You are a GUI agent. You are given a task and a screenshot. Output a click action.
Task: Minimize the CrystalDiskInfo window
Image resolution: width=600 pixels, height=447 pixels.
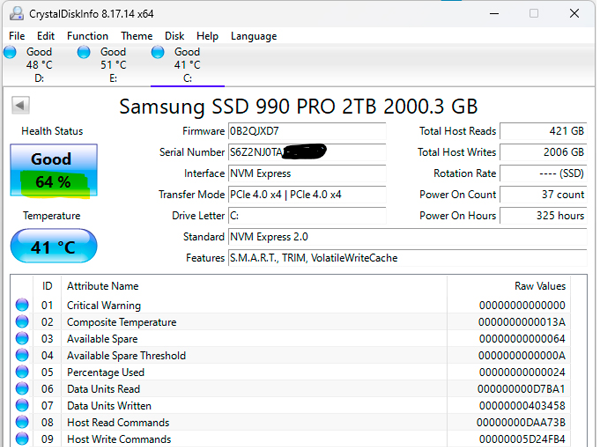click(x=494, y=14)
